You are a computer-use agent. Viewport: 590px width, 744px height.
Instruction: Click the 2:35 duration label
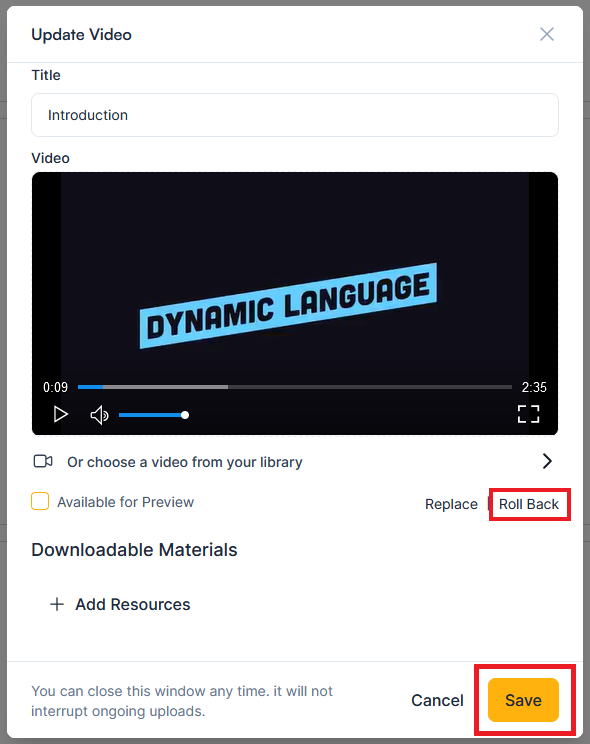pyautogui.click(x=534, y=387)
